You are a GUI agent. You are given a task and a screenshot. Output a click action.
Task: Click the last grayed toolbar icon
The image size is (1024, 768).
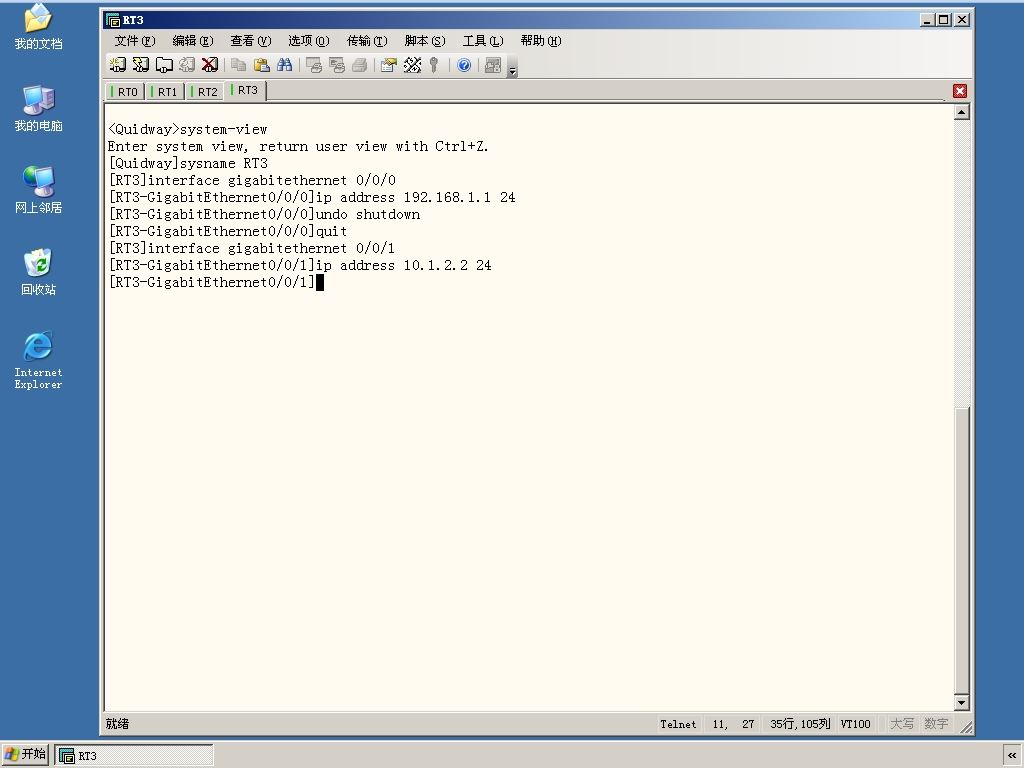tap(493, 65)
